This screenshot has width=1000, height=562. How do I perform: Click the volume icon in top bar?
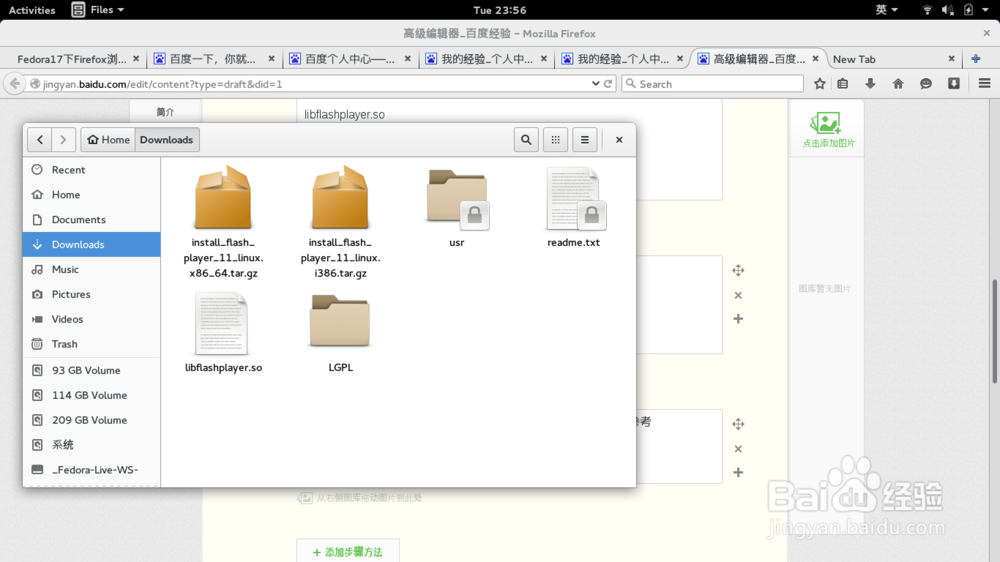[948, 10]
